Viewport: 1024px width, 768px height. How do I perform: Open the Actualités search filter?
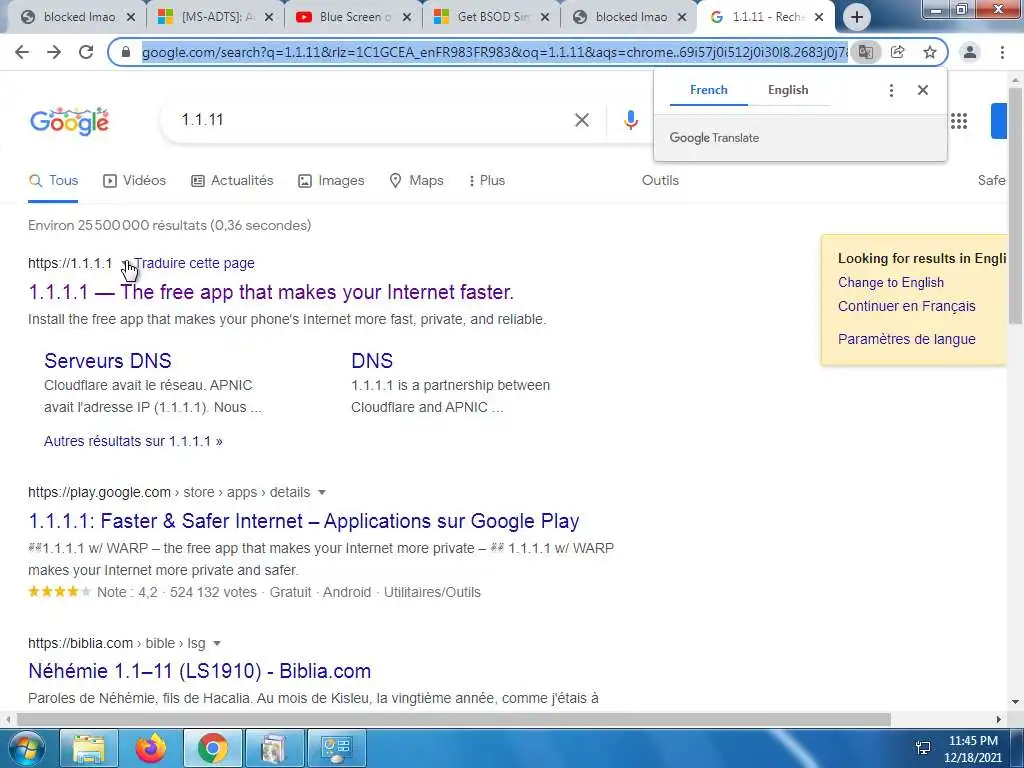pyautogui.click(x=232, y=181)
